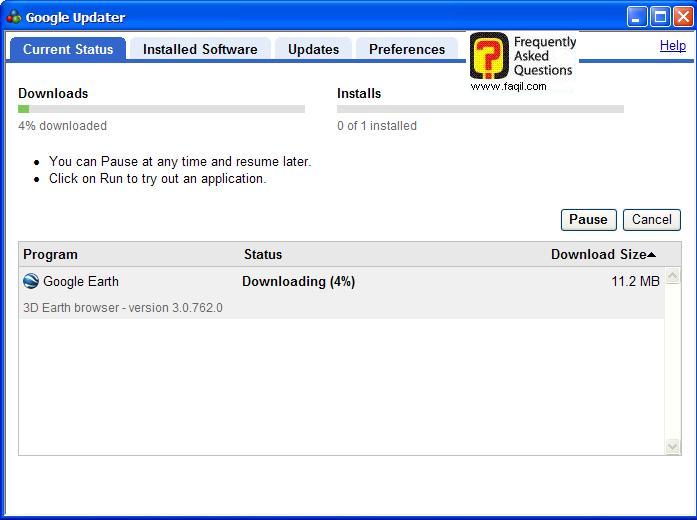Sort by the Download Size column header
The width and height of the screenshot is (697, 520).
597,255
